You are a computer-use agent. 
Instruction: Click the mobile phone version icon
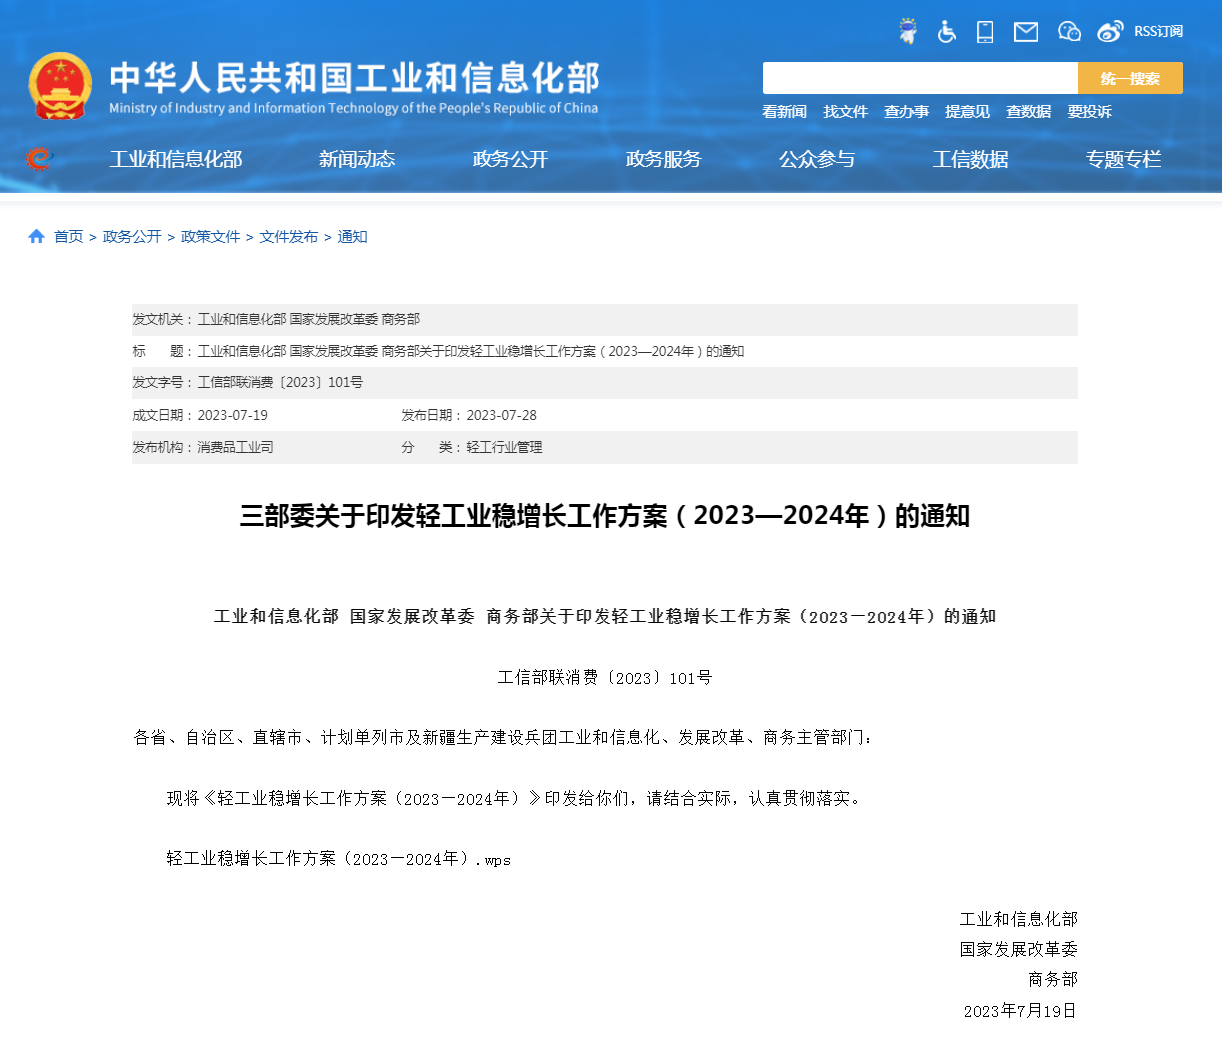click(985, 32)
